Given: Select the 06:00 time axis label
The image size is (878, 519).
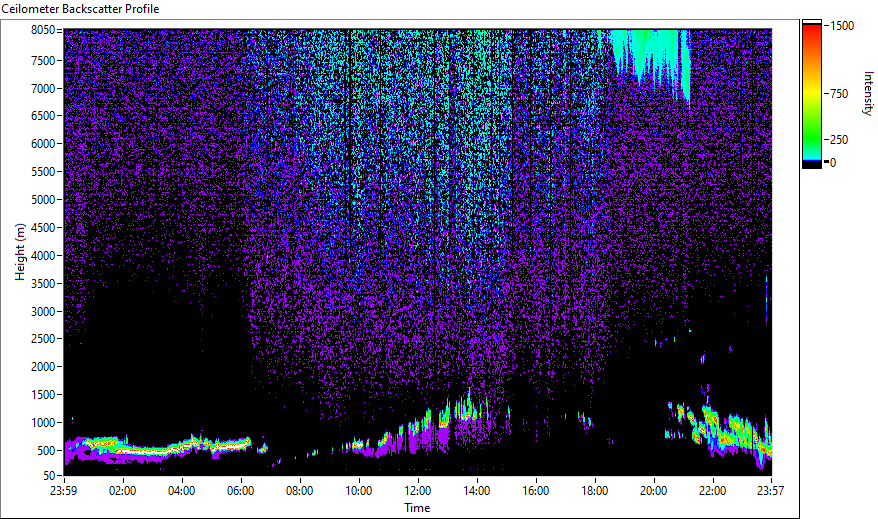Looking at the screenshot, I should pyautogui.click(x=241, y=491).
